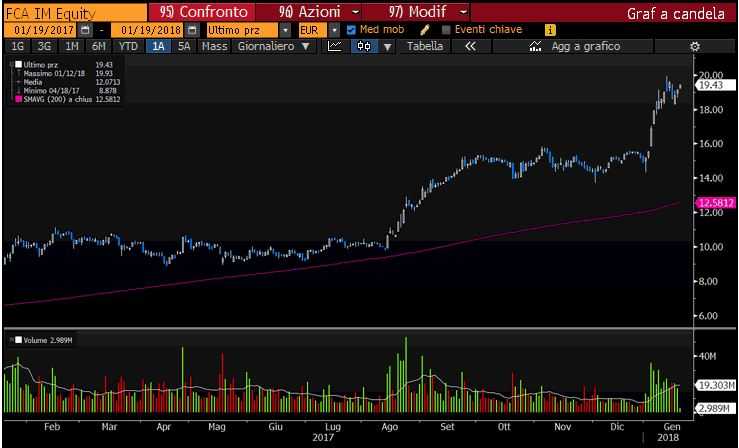The image size is (739, 448).
Task: Click the Media 12.0713 legend row
Action: tap(67, 82)
